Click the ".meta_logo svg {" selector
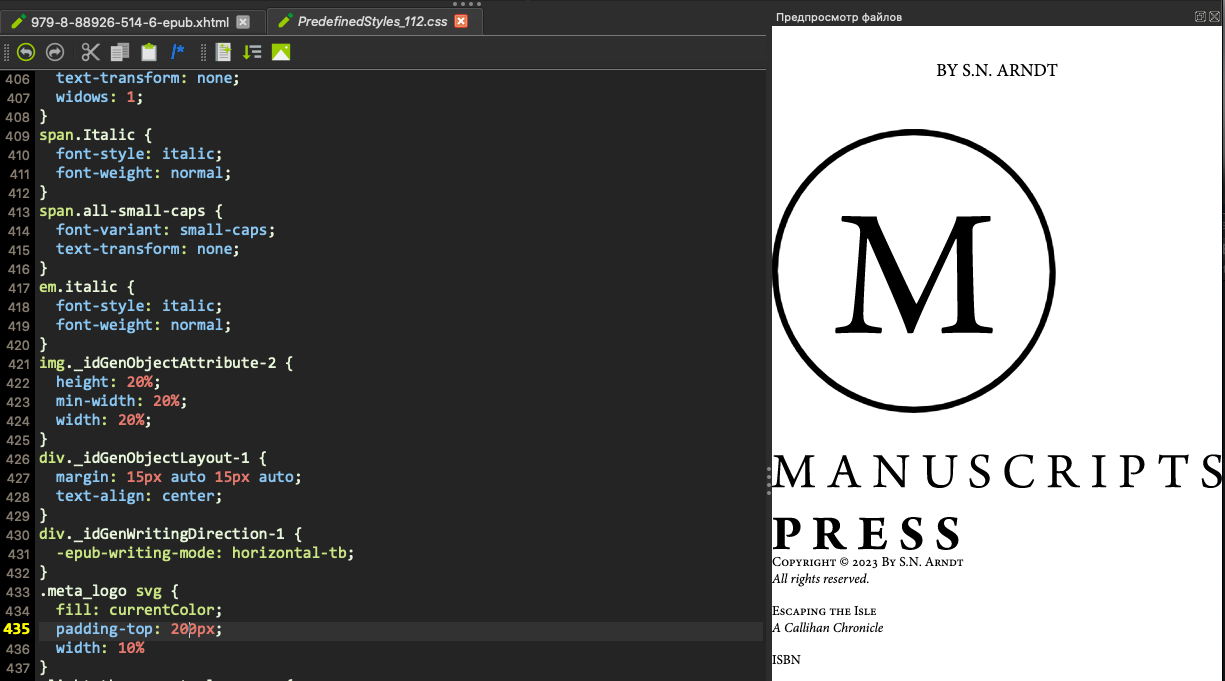This screenshot has height=681, width=1225. click(109, 591)
